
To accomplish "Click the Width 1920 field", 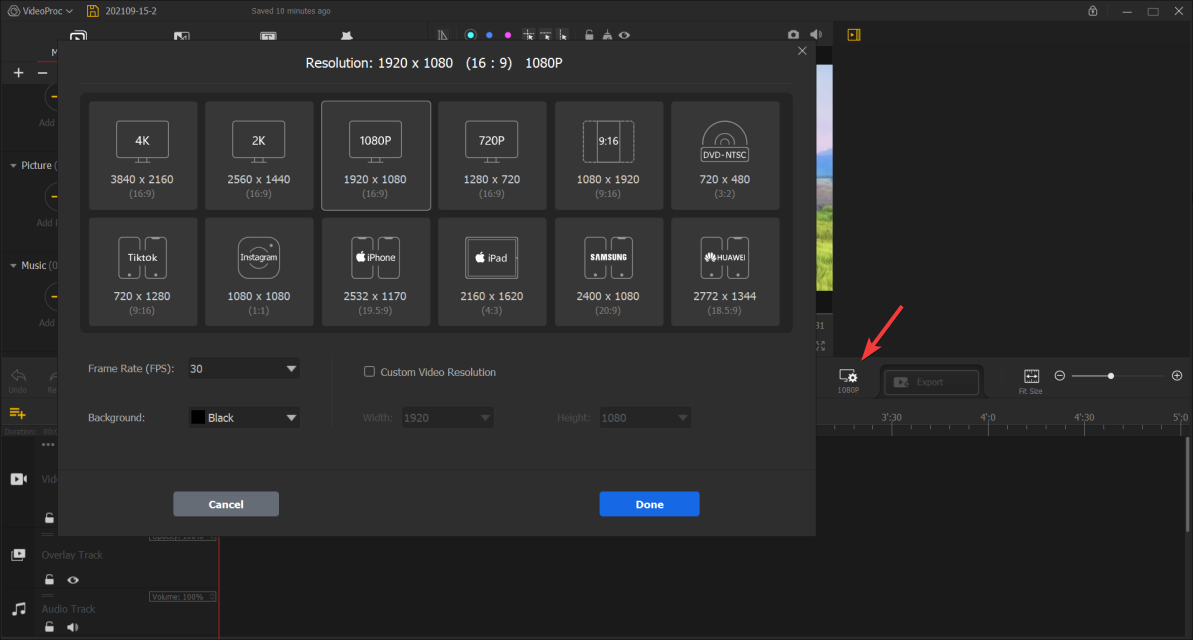I will [x=447, y=417].
